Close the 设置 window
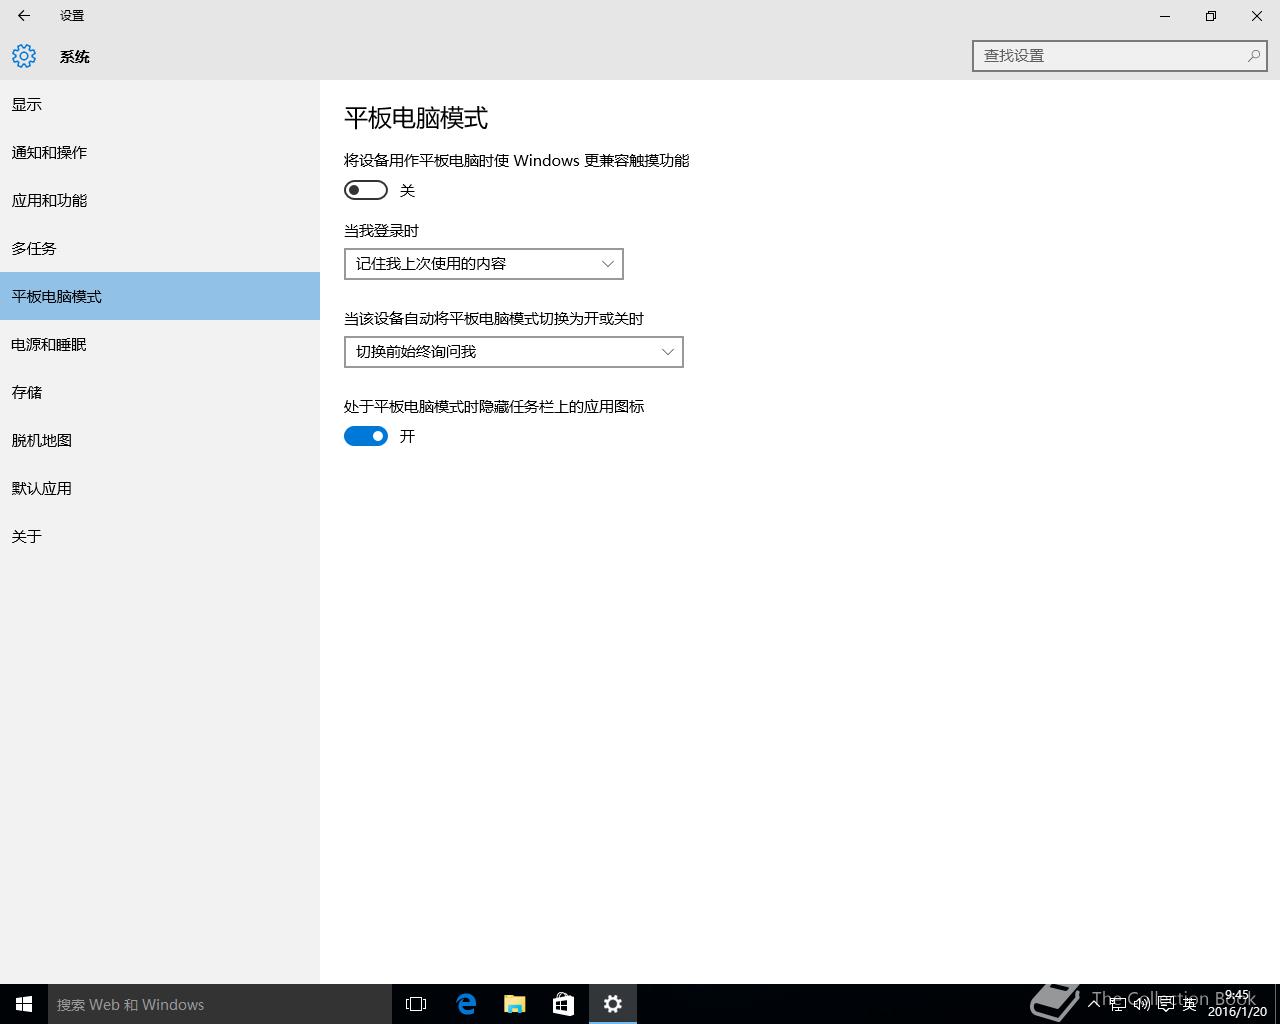The image size is (1280, 1024). (x=1257, y=16)
